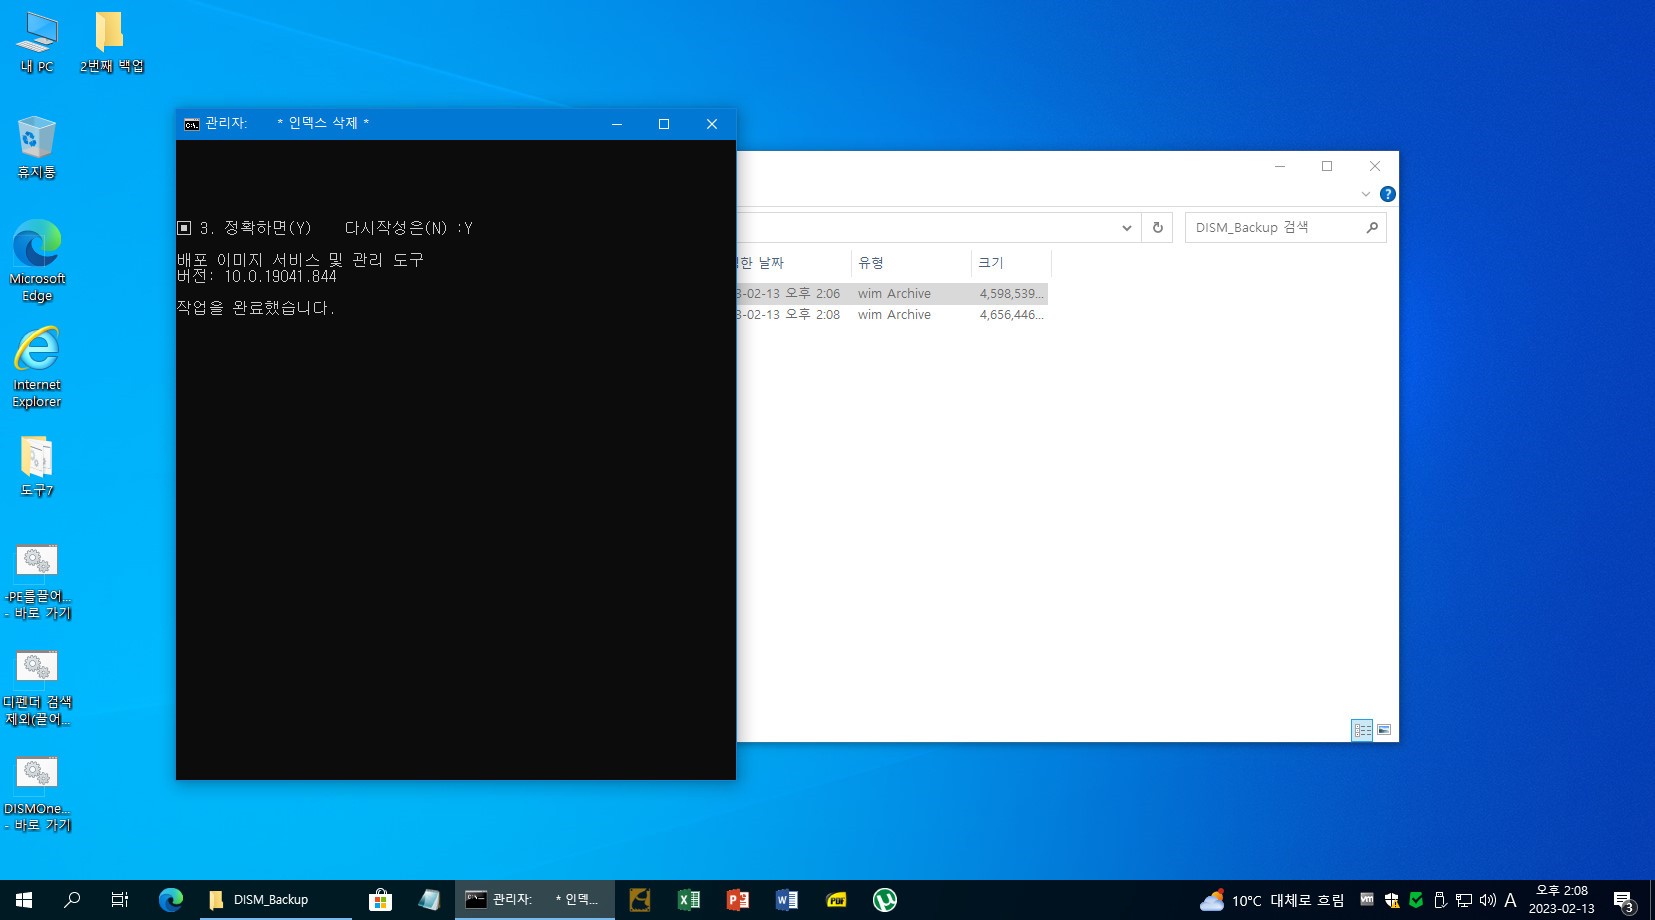
Task: Open Explorer Help question mark button
Action: pos(1388,194)
